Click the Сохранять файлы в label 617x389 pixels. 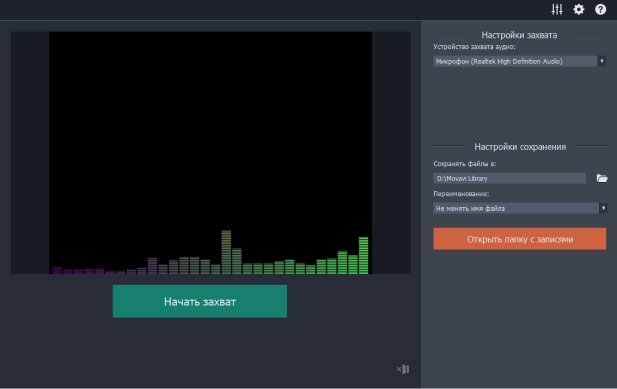pyautogui.click(x=465, y=164)
